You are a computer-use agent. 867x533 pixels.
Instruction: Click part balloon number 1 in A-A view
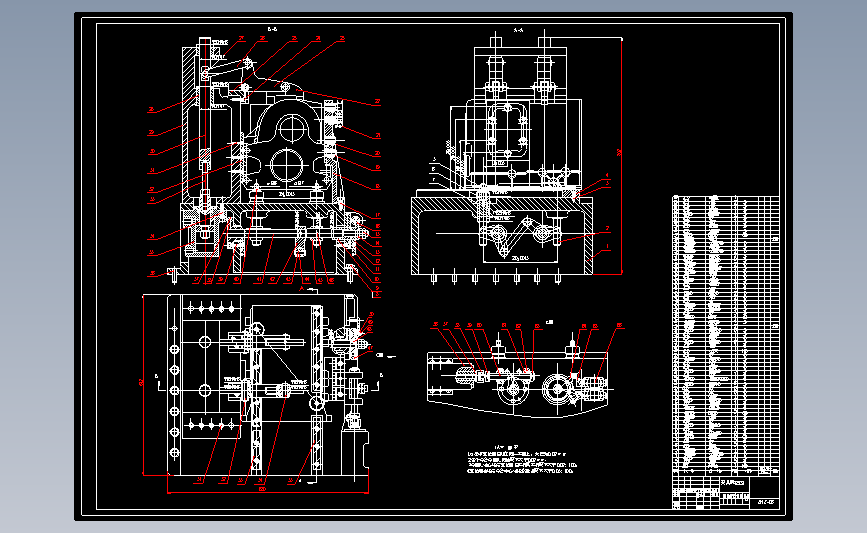point(607,247)
